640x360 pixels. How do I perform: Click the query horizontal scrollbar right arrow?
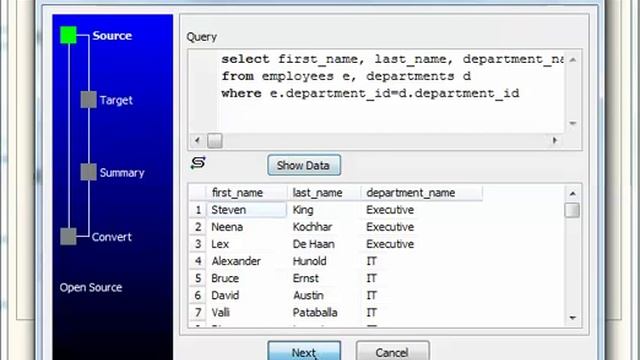(555, 141)
